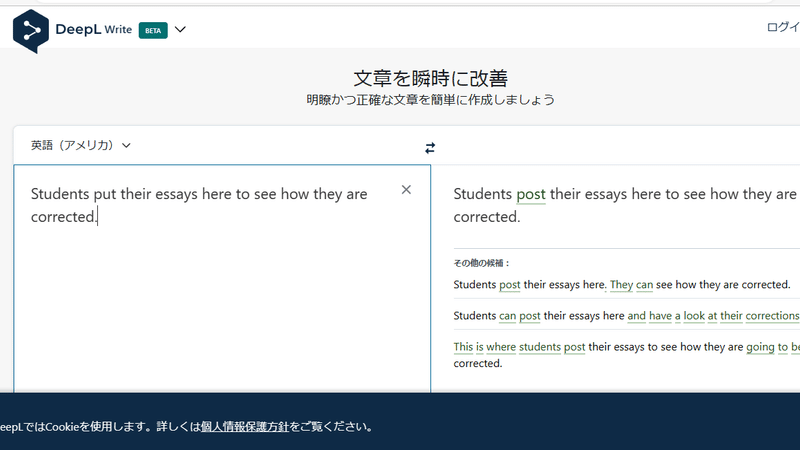Open the 英語（アメリカ）language dropdown

(81, 145)
